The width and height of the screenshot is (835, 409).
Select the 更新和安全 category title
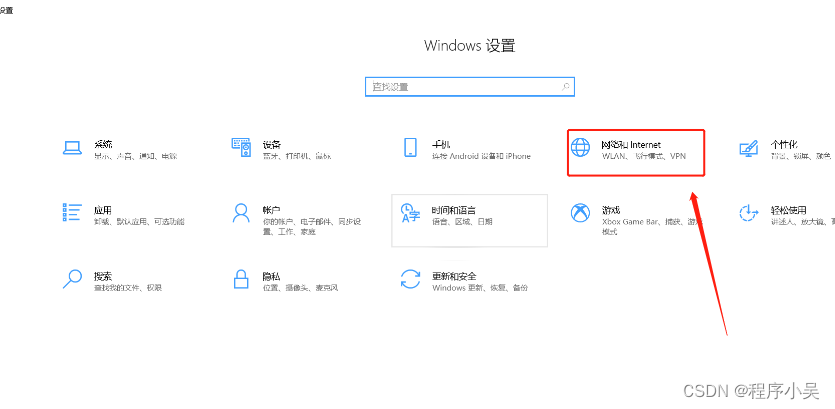pyautogui.click(x=454, y=276)
